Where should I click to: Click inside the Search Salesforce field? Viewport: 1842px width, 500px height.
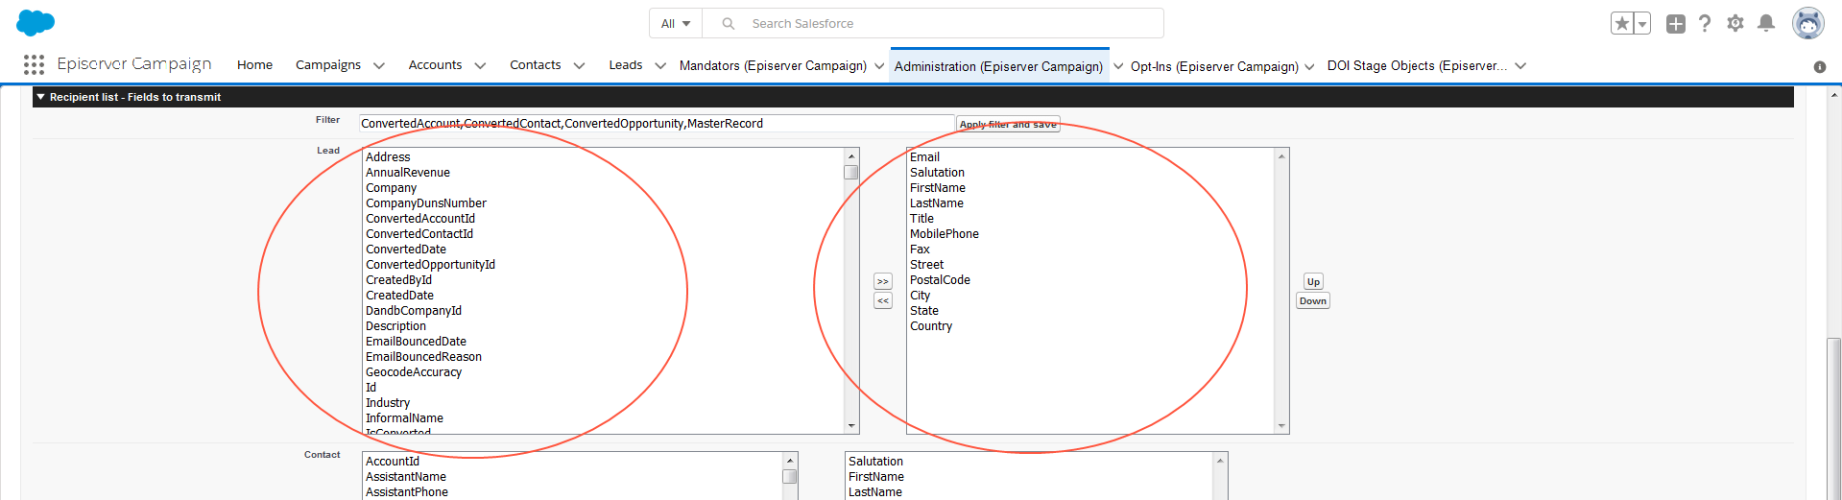[x=950, y=23]
